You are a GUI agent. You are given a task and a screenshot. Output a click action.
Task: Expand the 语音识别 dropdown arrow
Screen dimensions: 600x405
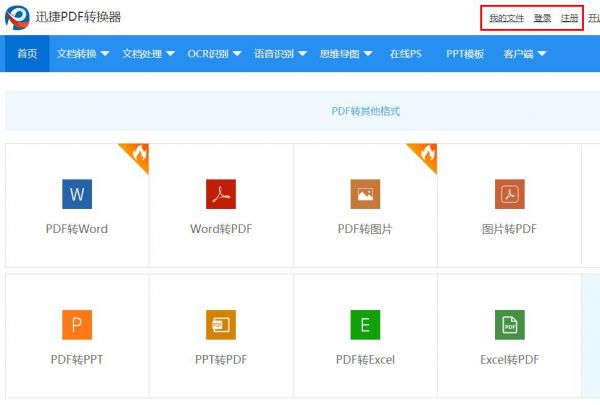302,54
